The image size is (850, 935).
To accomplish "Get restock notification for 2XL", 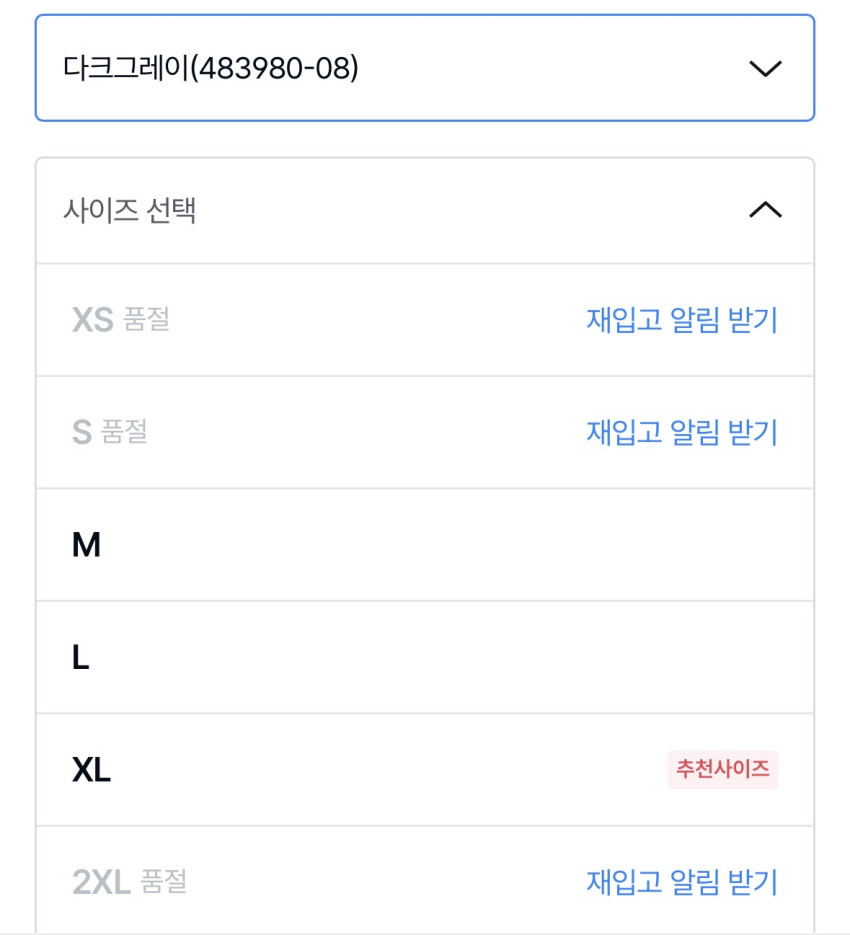I will tap(681, 882).
